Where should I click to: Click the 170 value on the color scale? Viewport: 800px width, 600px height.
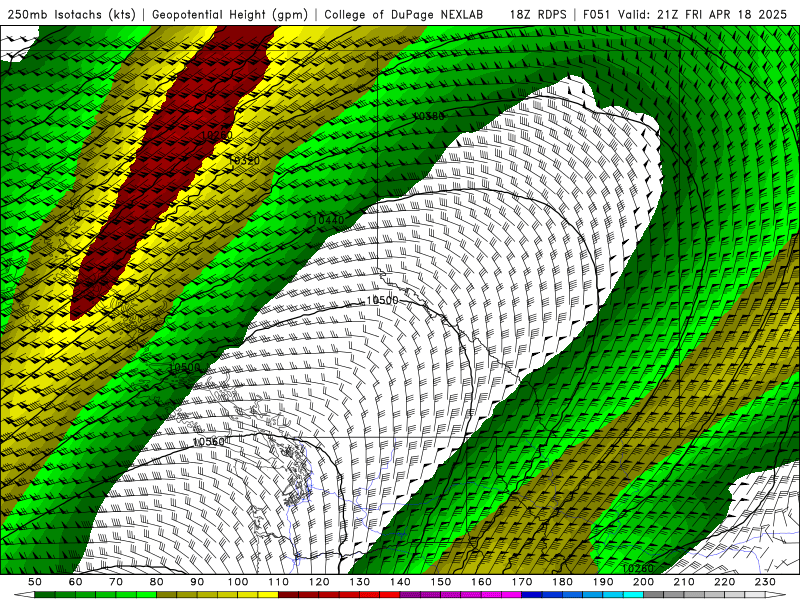521,582
